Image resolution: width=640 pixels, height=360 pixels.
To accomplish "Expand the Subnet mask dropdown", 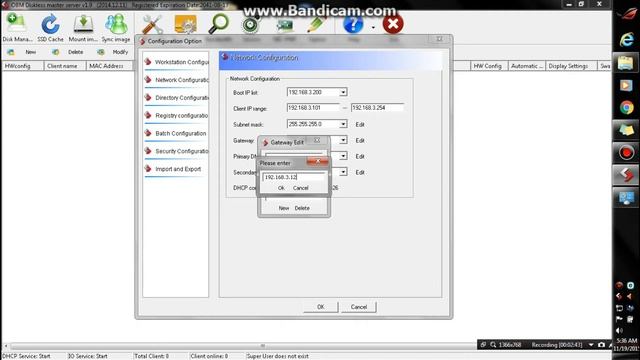I will [x=343, y=124].
